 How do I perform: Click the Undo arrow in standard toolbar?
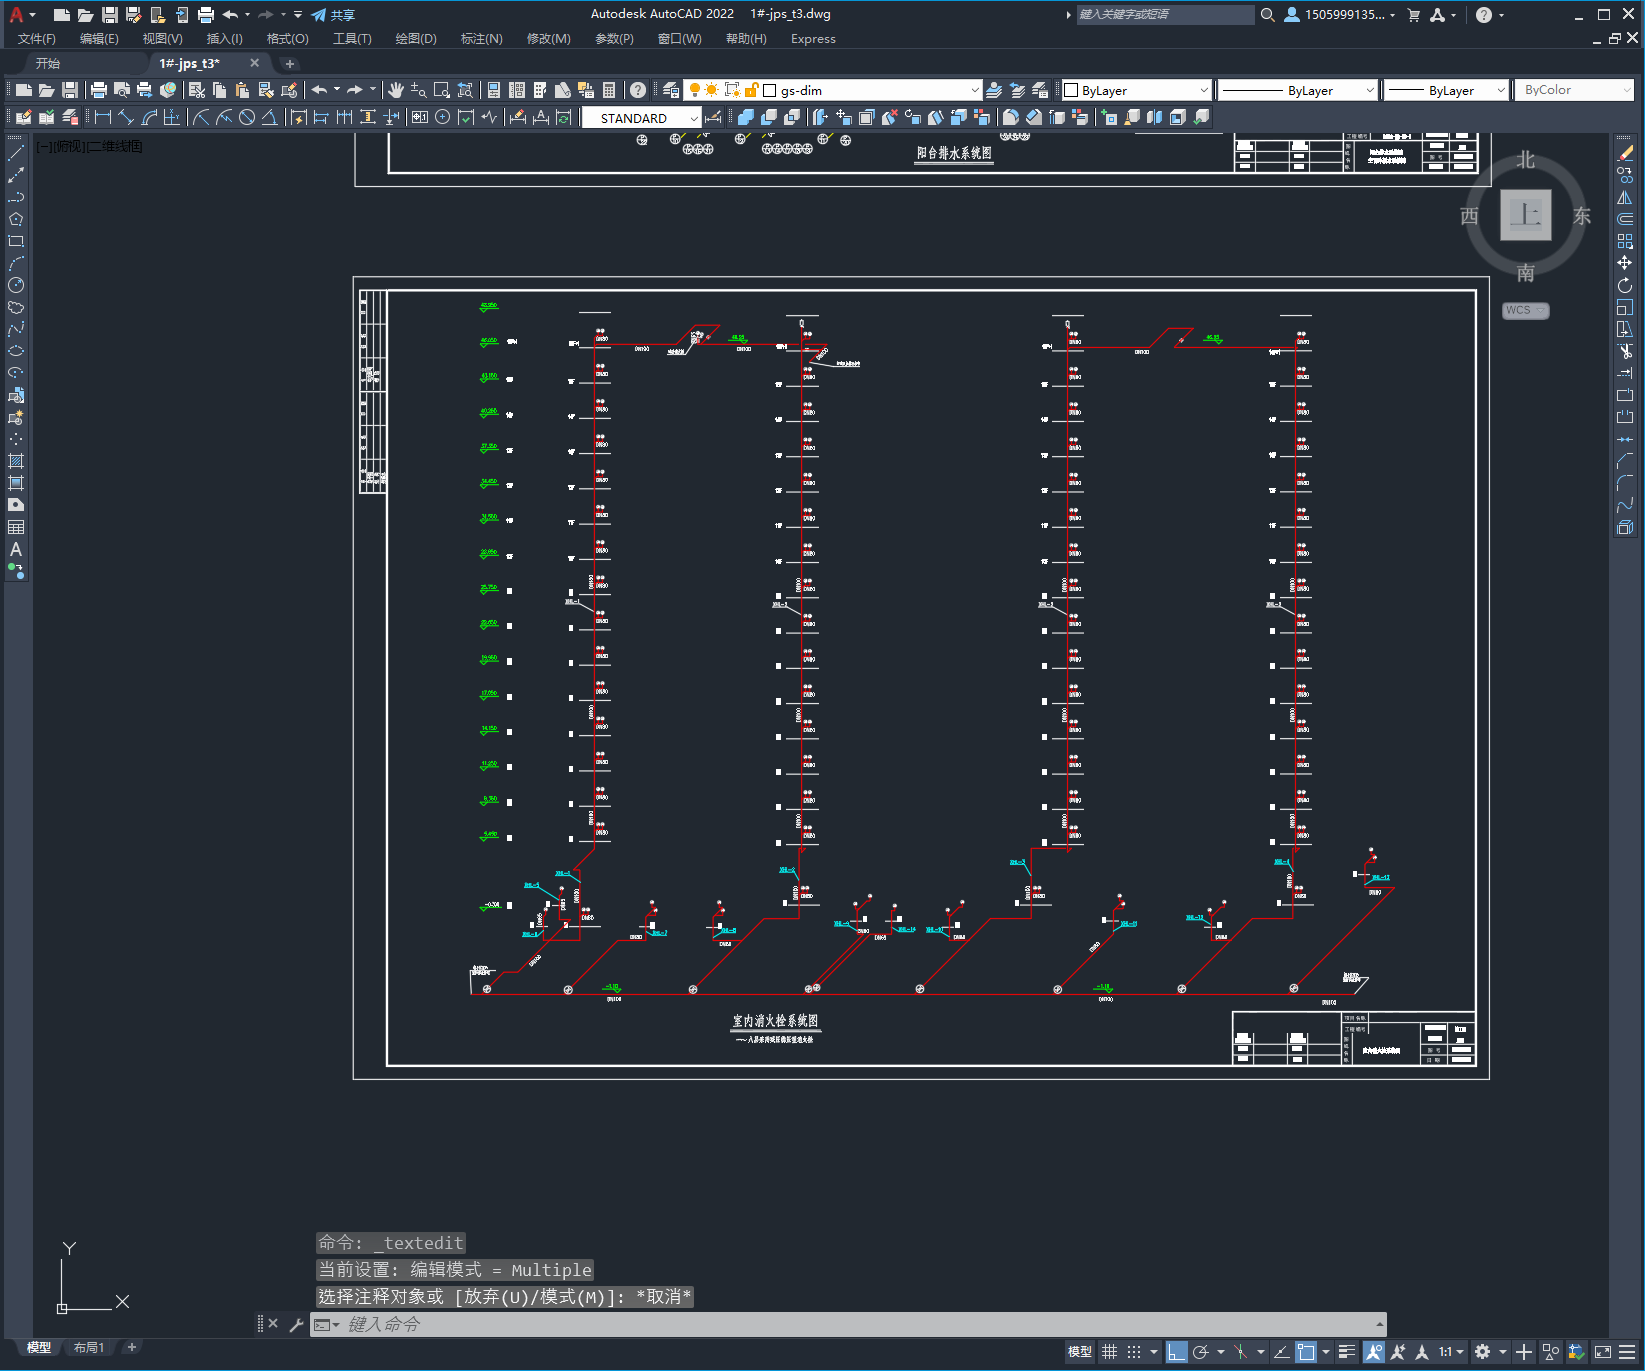pyautogui.click(x=319, y=90)
